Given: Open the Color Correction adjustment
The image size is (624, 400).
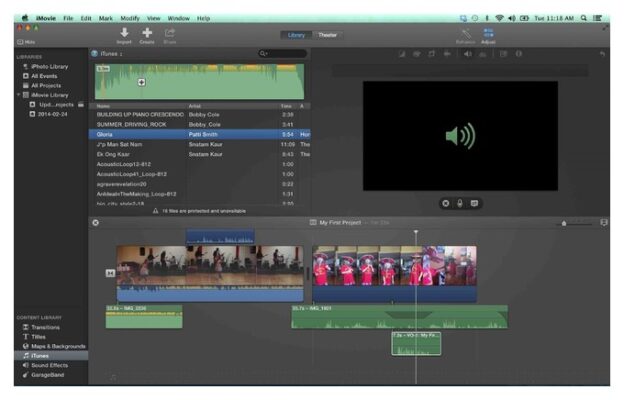Looking at the screenshot, I should click(x=417, y=54).
